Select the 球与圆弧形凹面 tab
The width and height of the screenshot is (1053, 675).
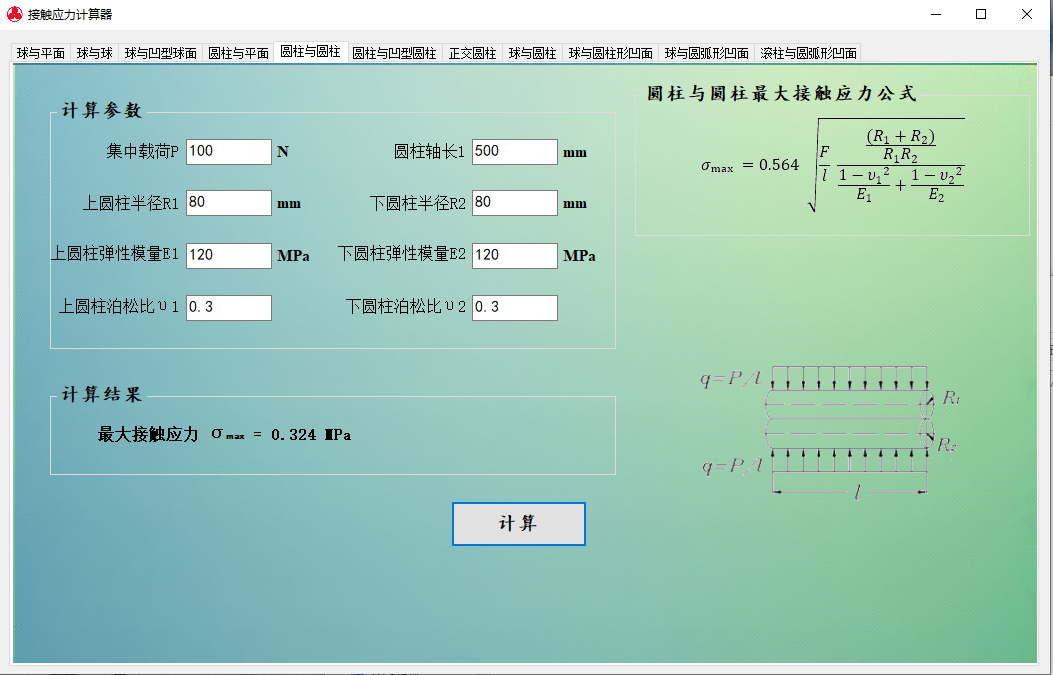(706, 54)
